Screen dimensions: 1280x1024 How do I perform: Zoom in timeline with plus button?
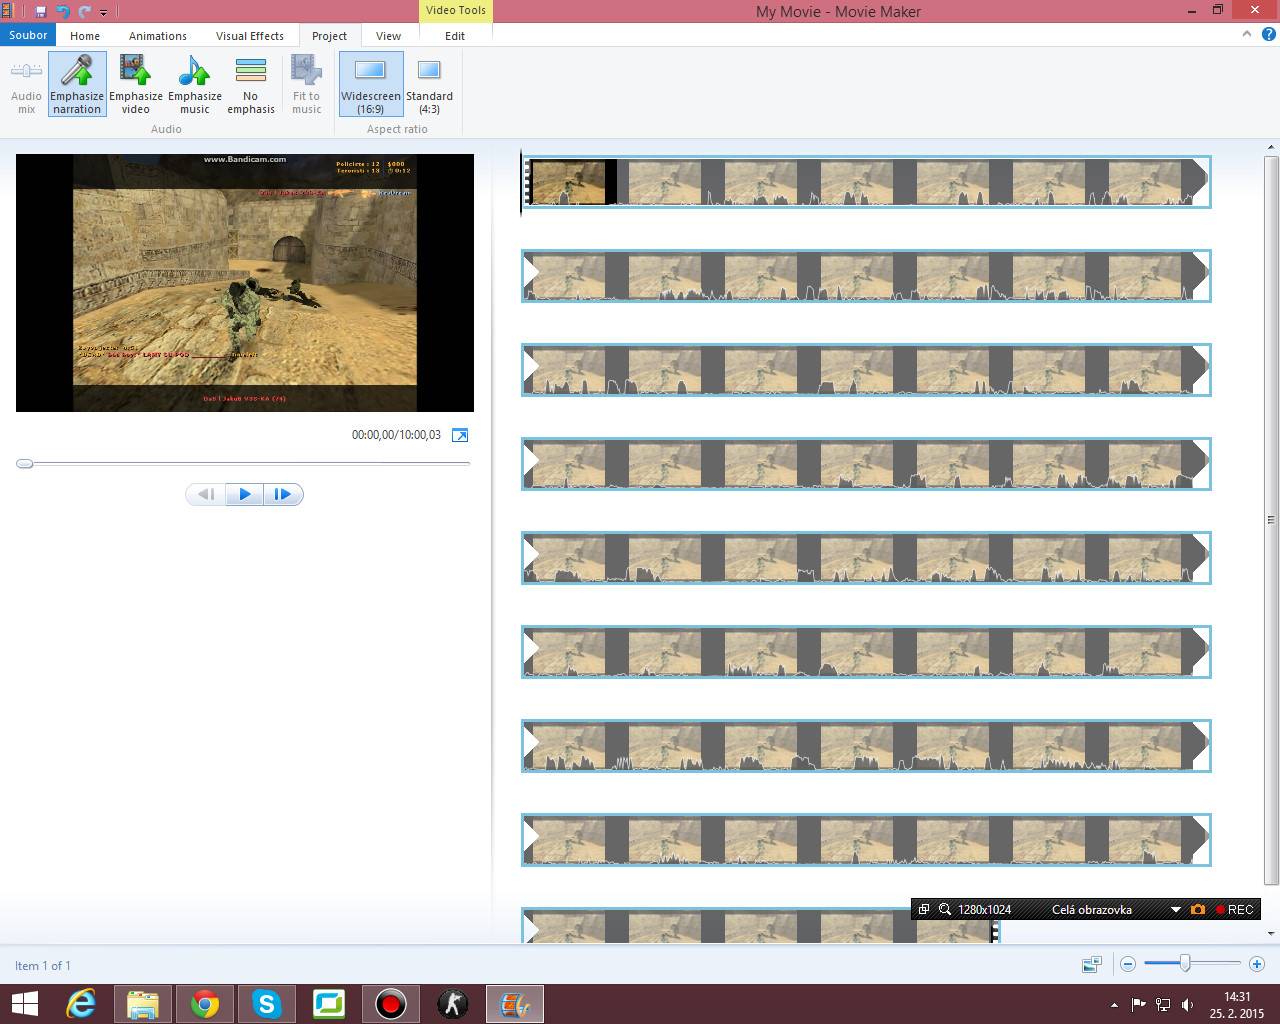1257,964
